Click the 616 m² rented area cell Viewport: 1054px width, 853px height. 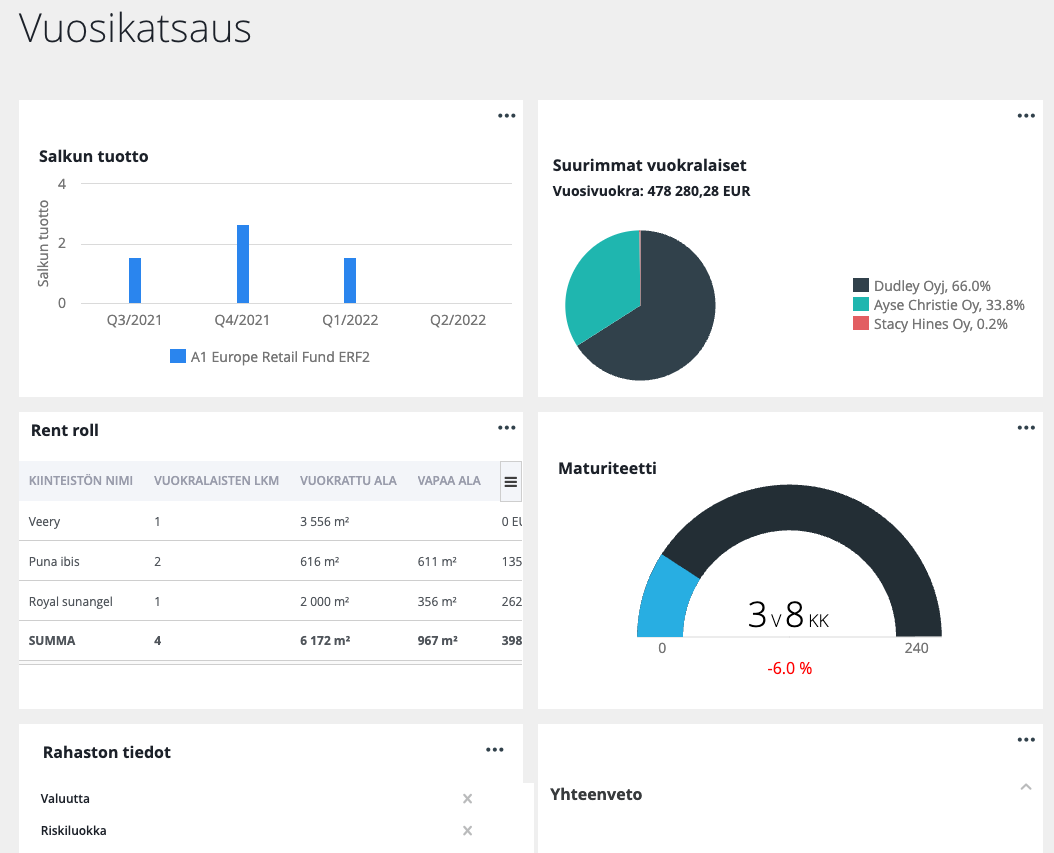tap(319, 561)
